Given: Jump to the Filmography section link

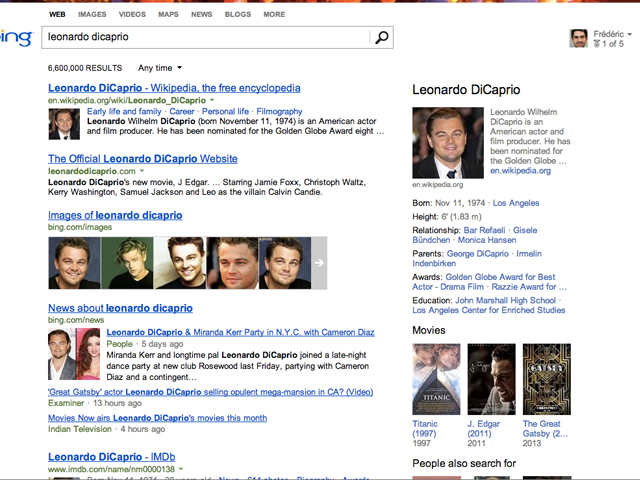Looking at the screenshot, I should coord(279,111).
